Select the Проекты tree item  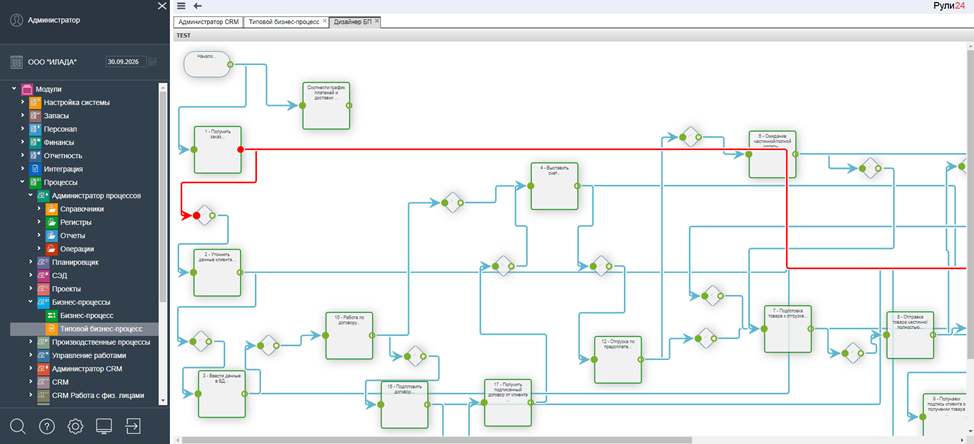[66, 289]
